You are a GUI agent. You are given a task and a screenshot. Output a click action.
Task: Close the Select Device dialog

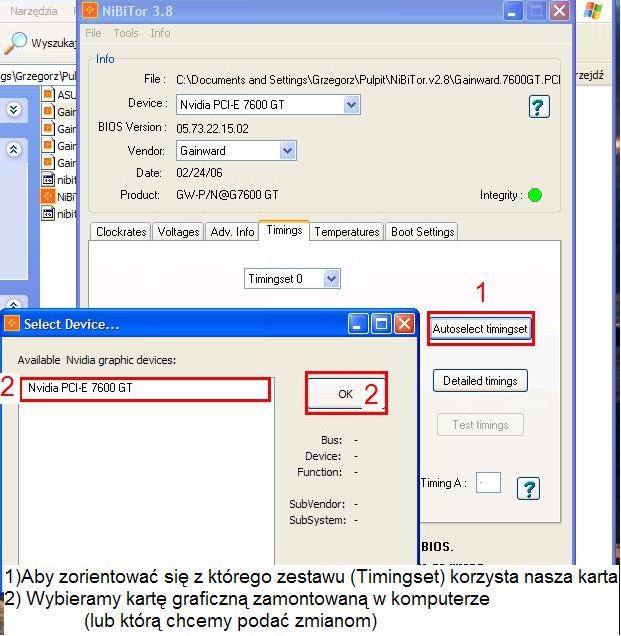pos(404,324)
